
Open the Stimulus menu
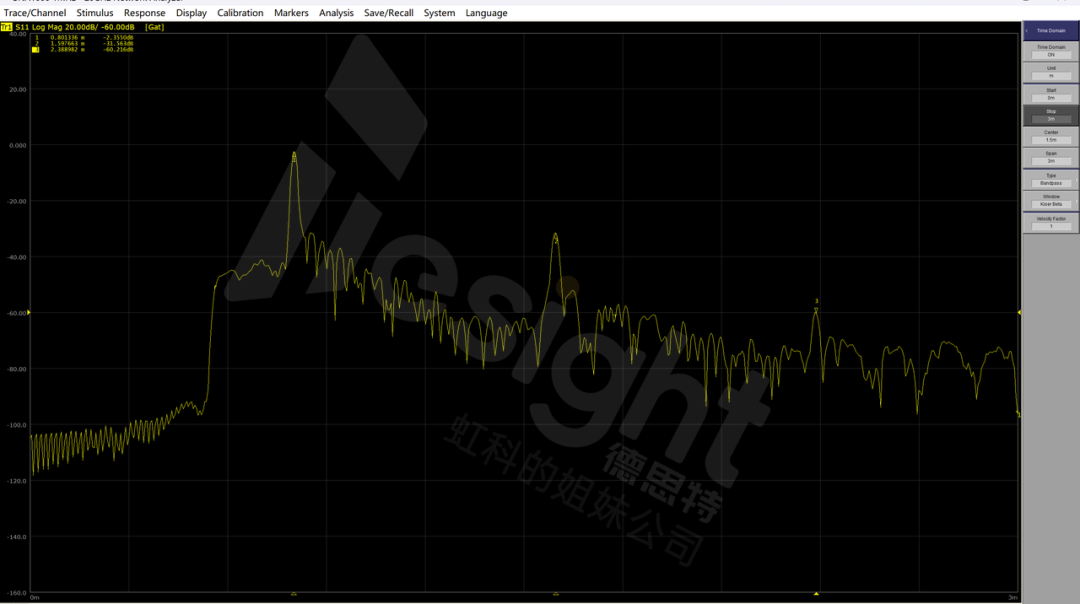(x=95, y=13)
